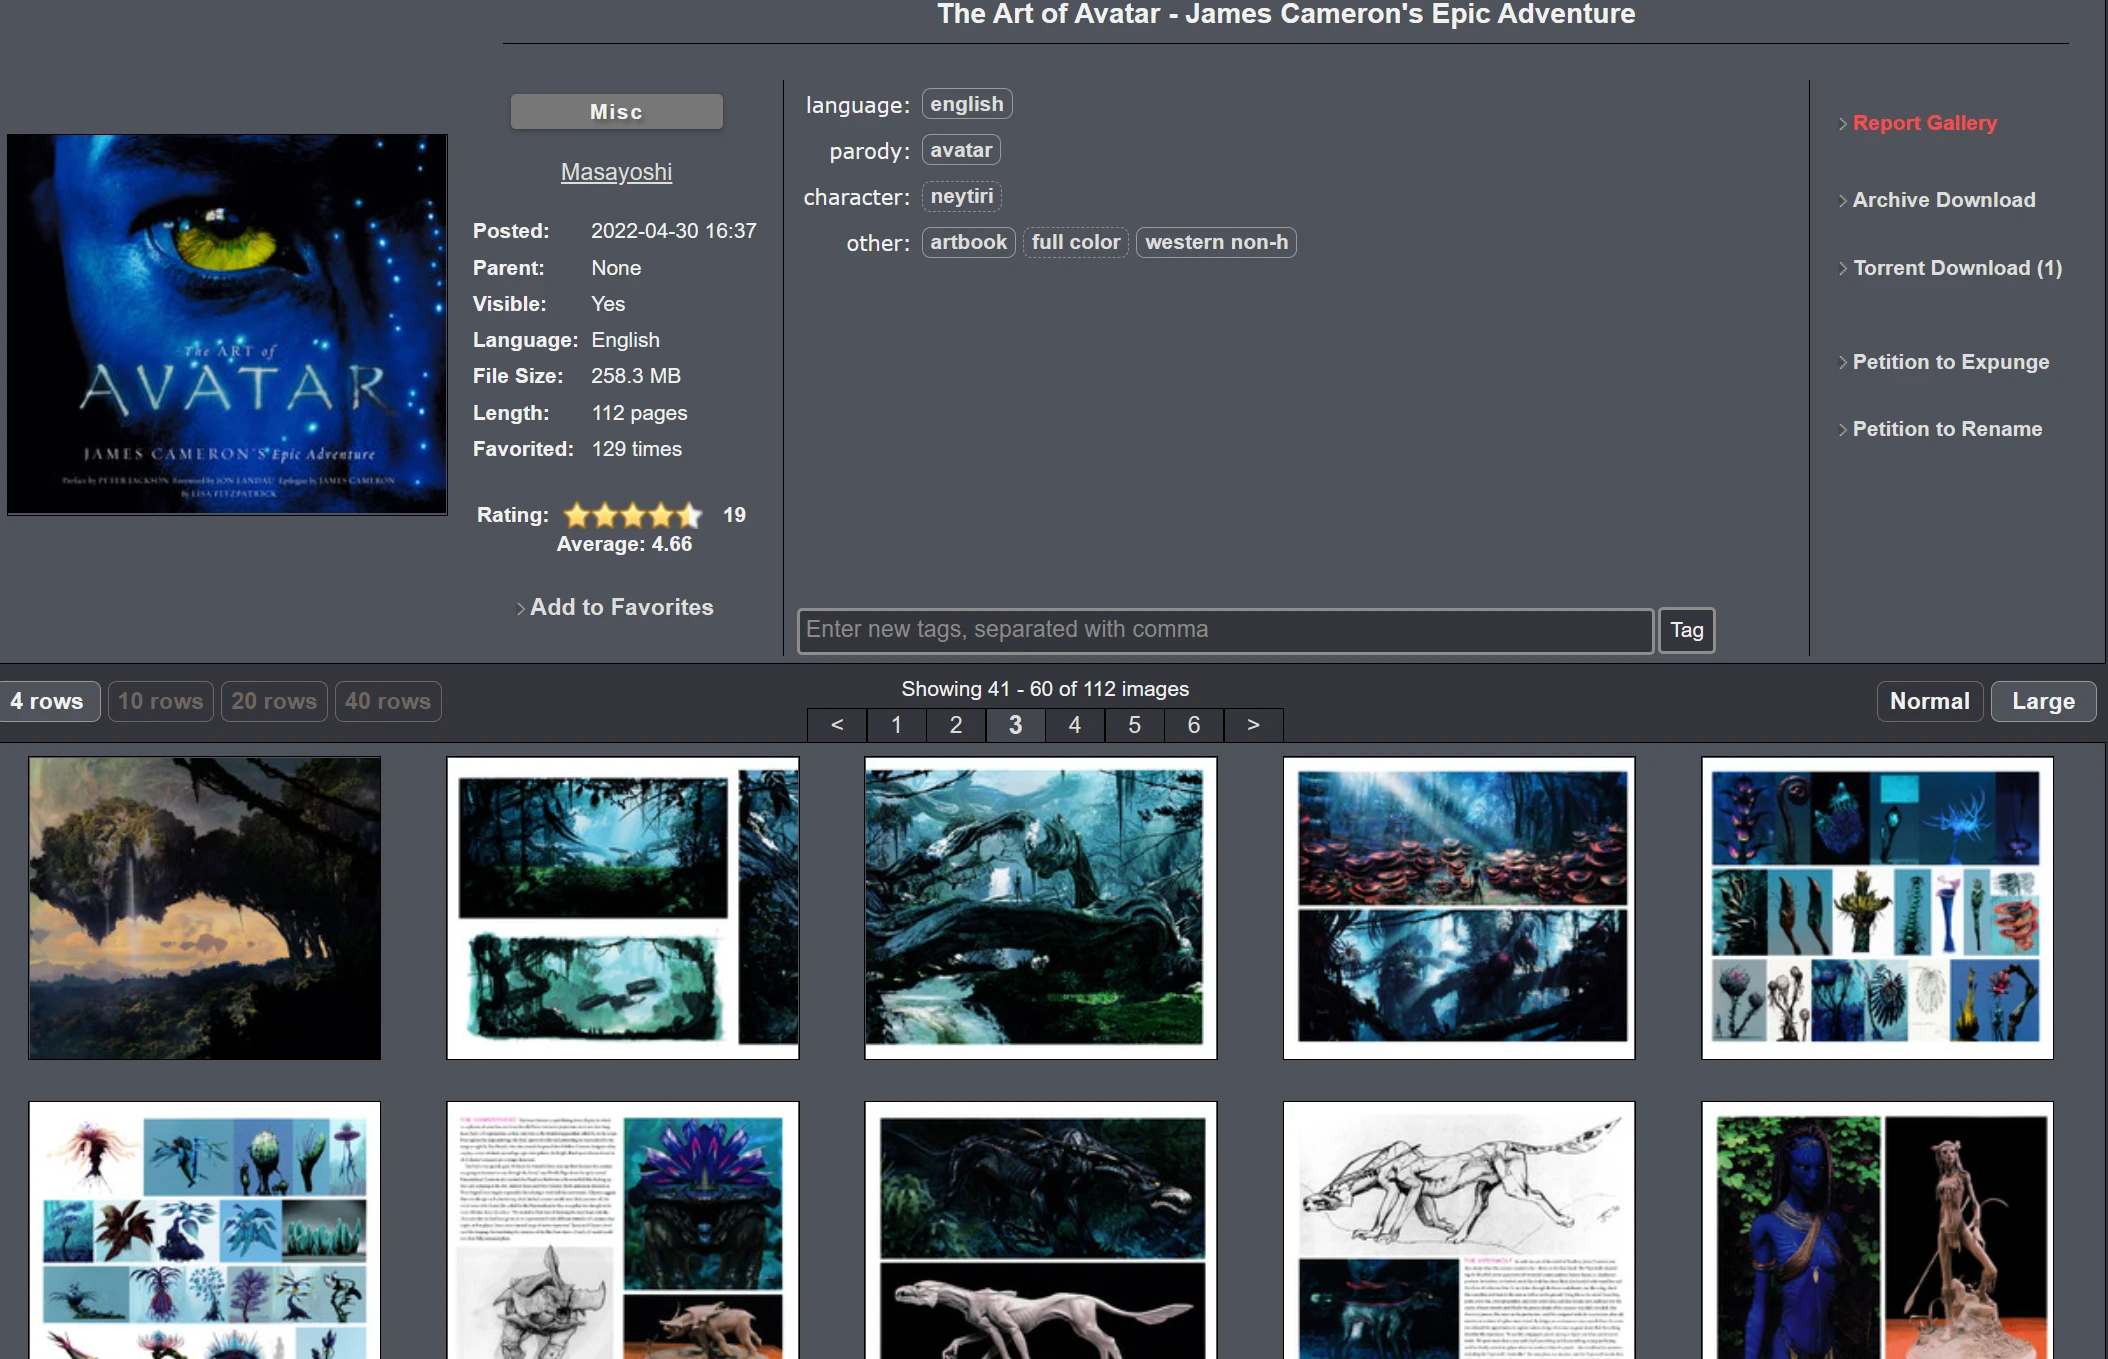Jump to page 4 of thumbnails

[1075, 725]
